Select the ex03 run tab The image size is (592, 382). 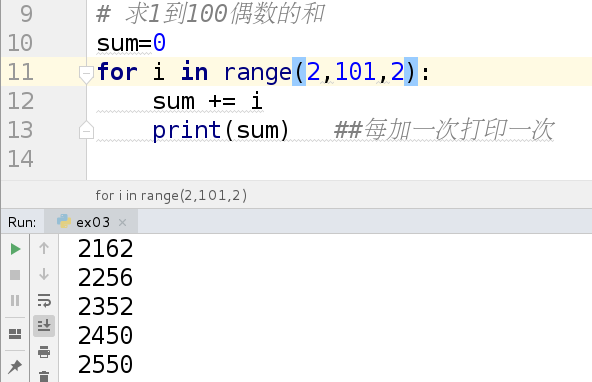point(91,222)
